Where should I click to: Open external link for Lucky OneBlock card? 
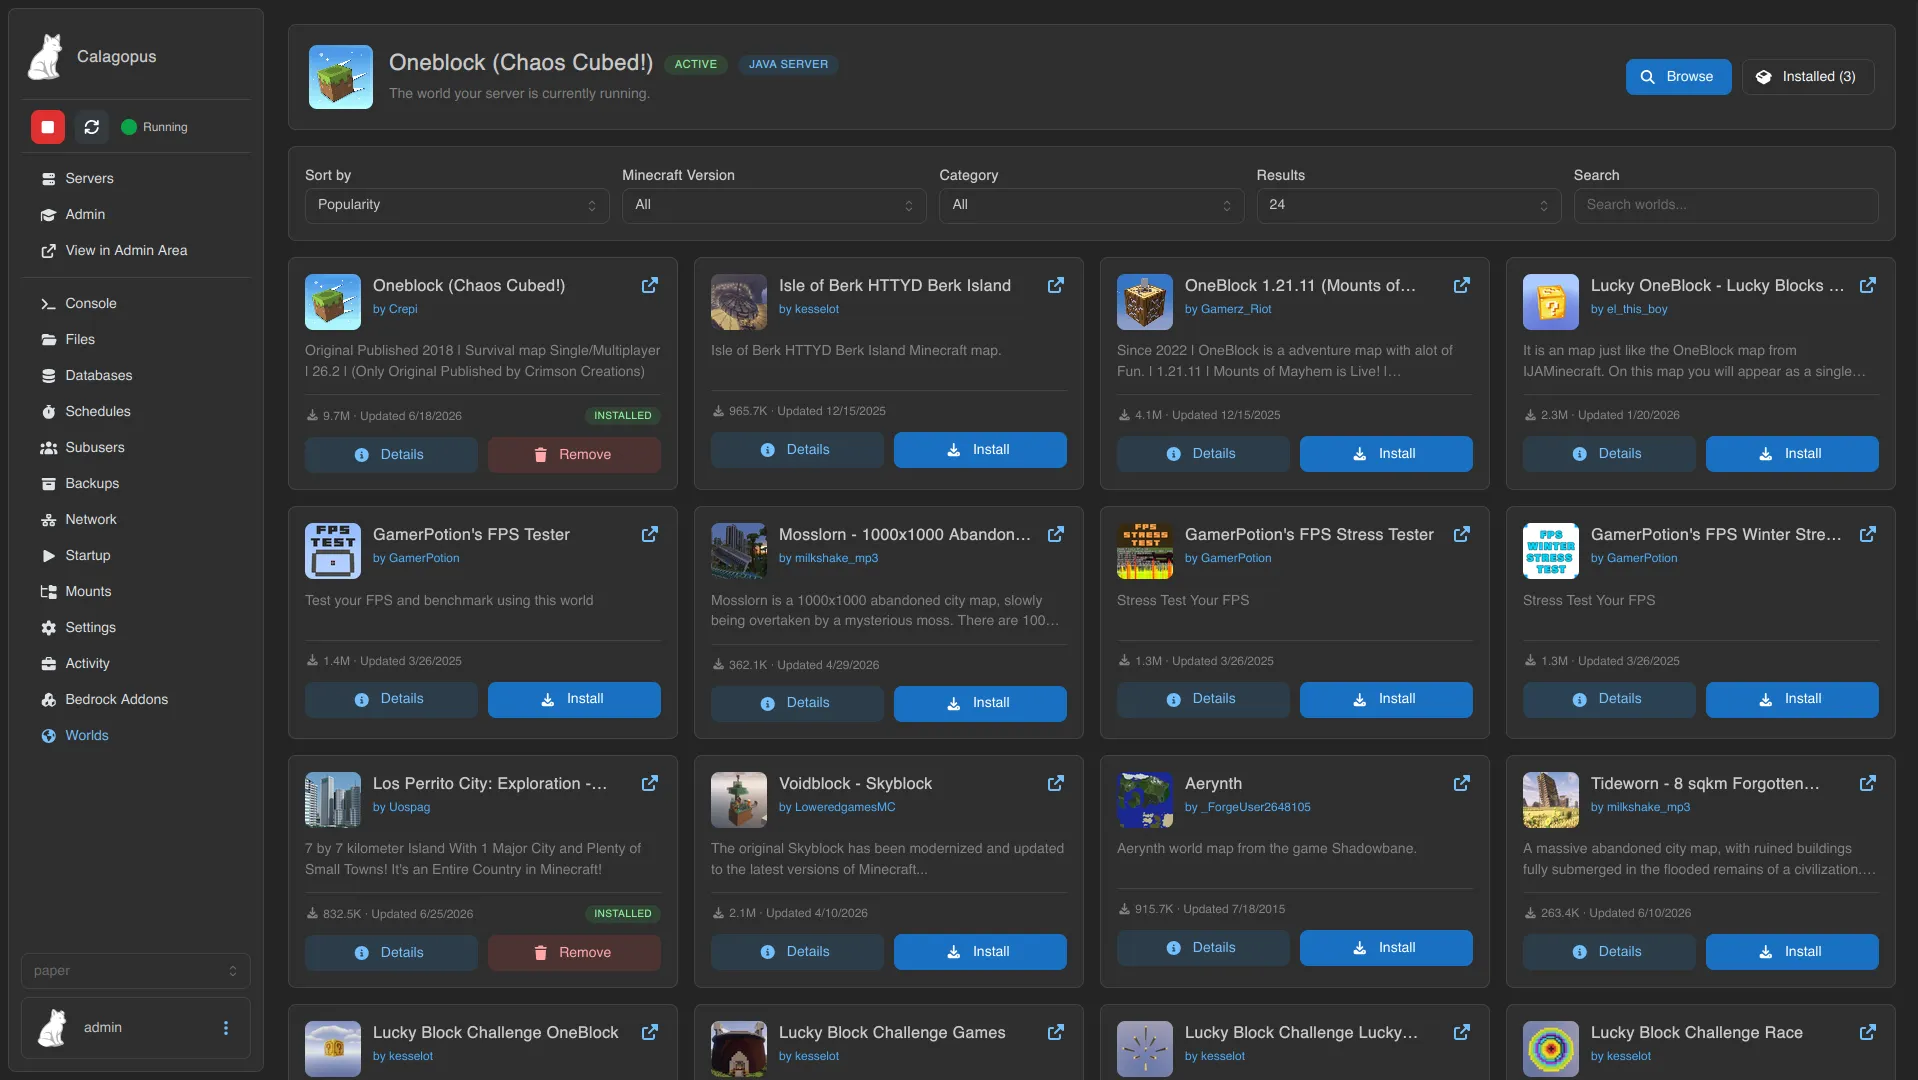pyautogui.click(x=1868, y=286)
